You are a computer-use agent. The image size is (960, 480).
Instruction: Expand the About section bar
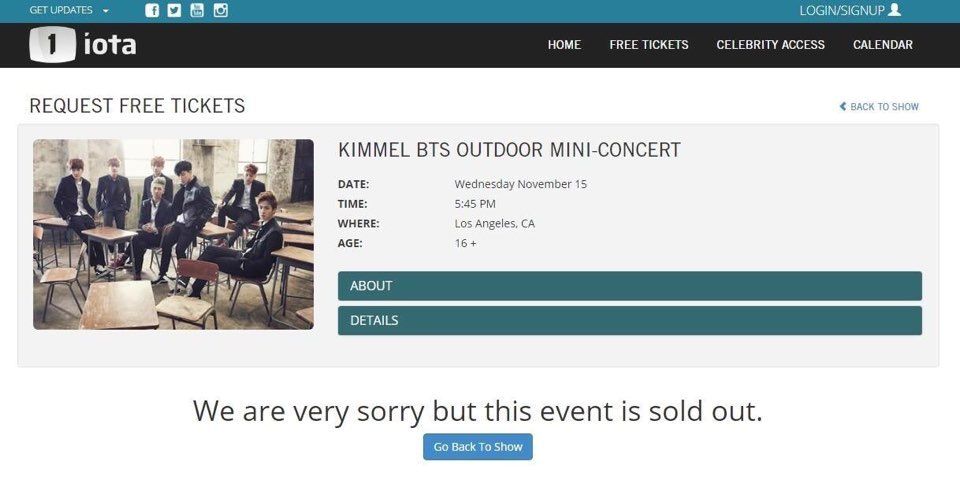point(629,286)
